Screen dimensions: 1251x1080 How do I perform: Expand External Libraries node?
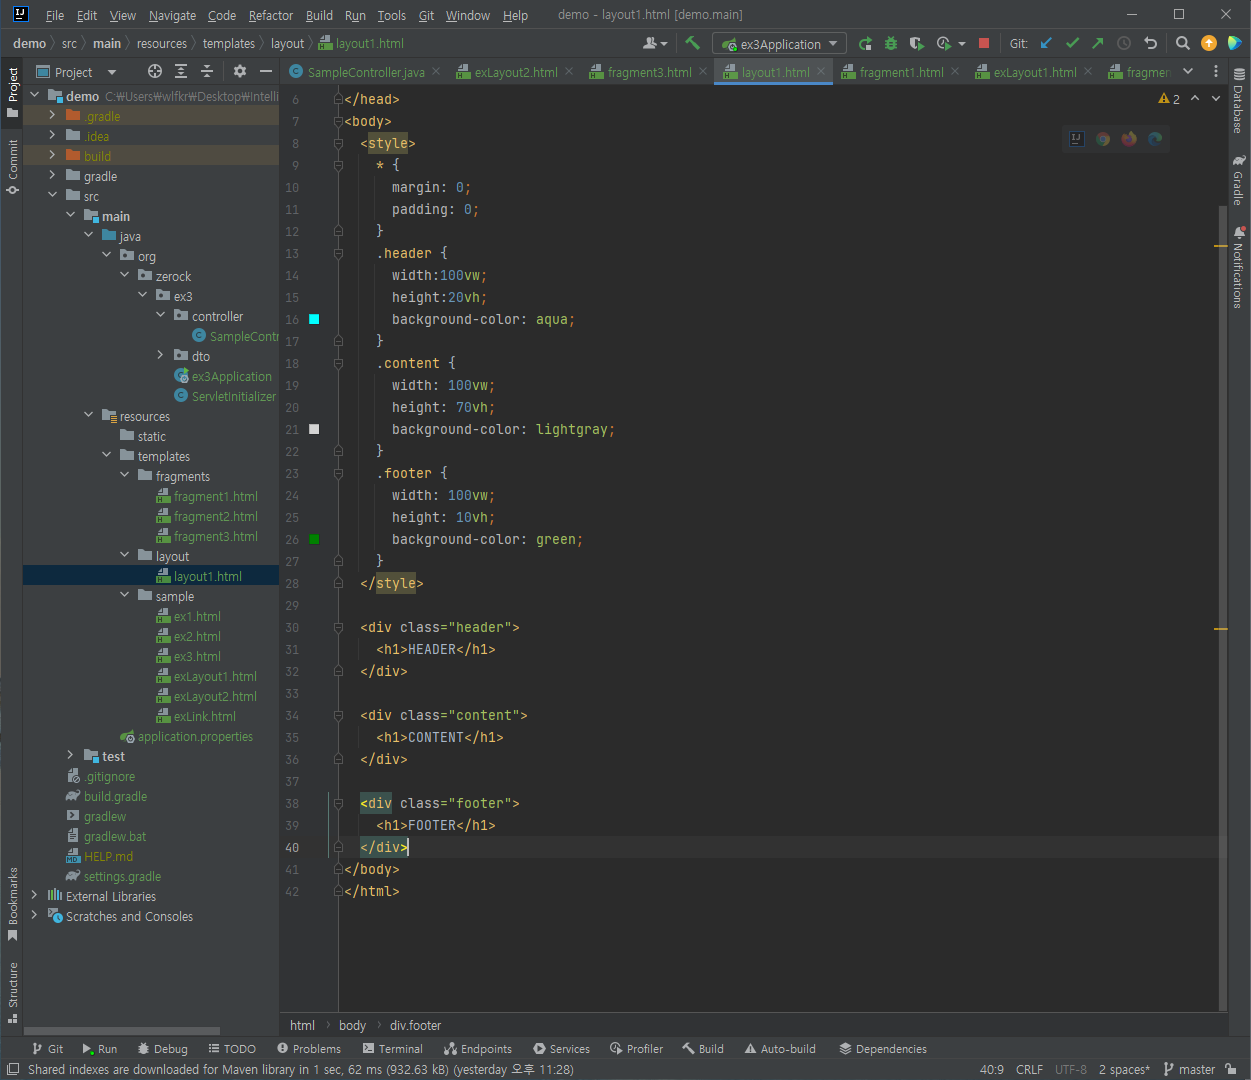click(x=34, y=895)
